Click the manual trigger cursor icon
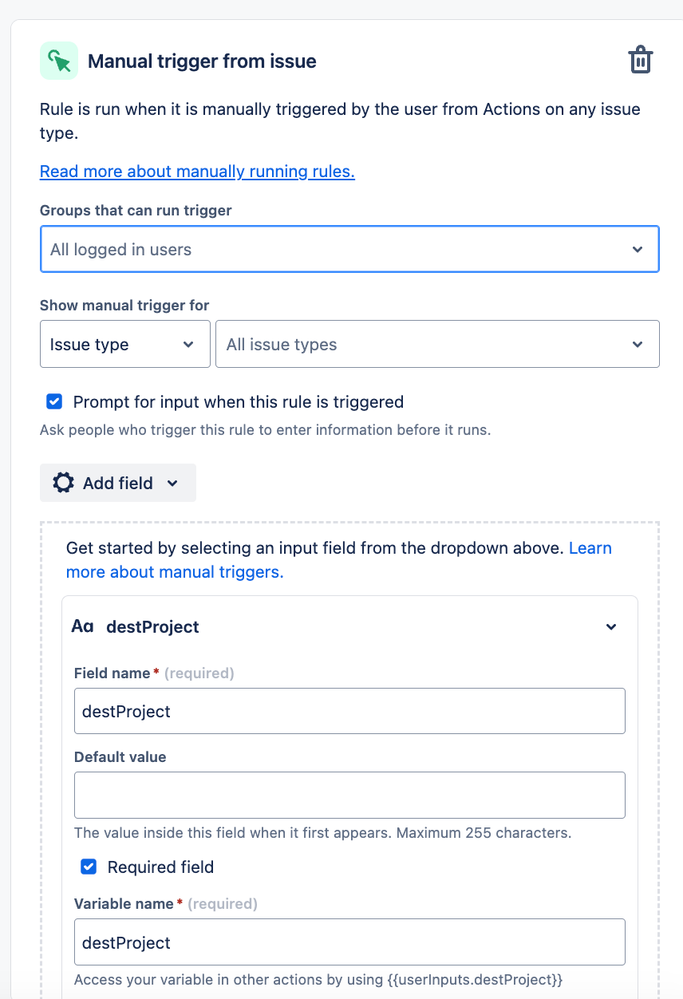The height and width of the screenshot is (999, 683). pos(59,61)
